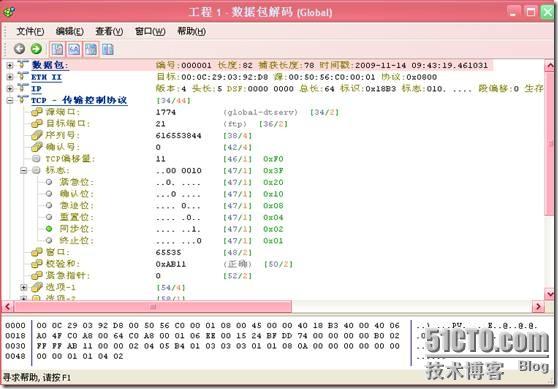Select the 目标端口 value 21
558x389 pixels.
[x=160, y=124]
